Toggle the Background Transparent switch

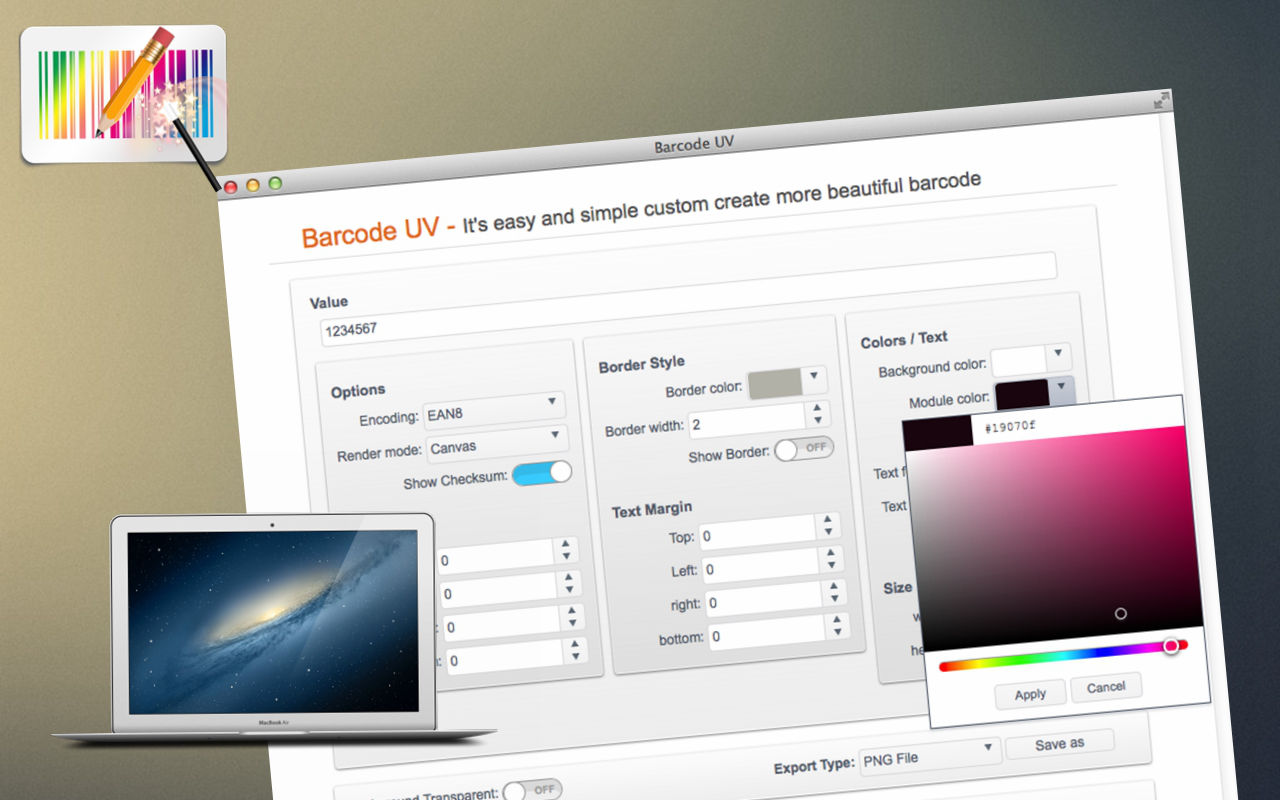coord(532,790)
